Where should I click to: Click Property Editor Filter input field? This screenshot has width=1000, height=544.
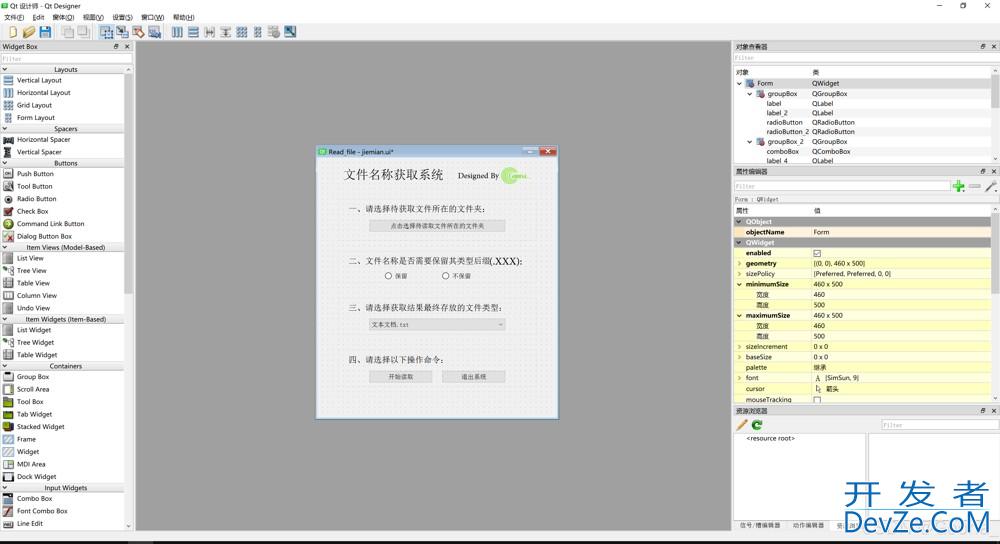click(x=842, y=186)
